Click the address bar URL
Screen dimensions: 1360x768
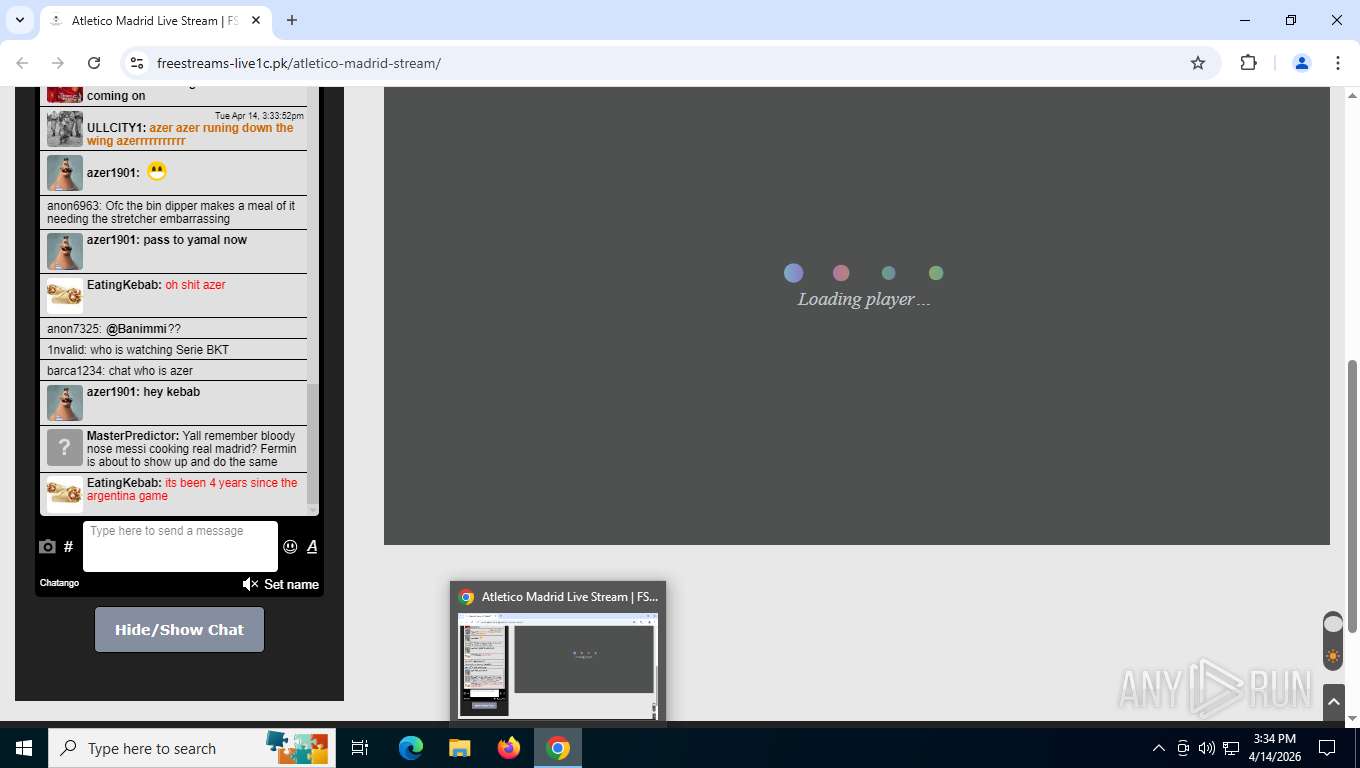tap(299, 63)
